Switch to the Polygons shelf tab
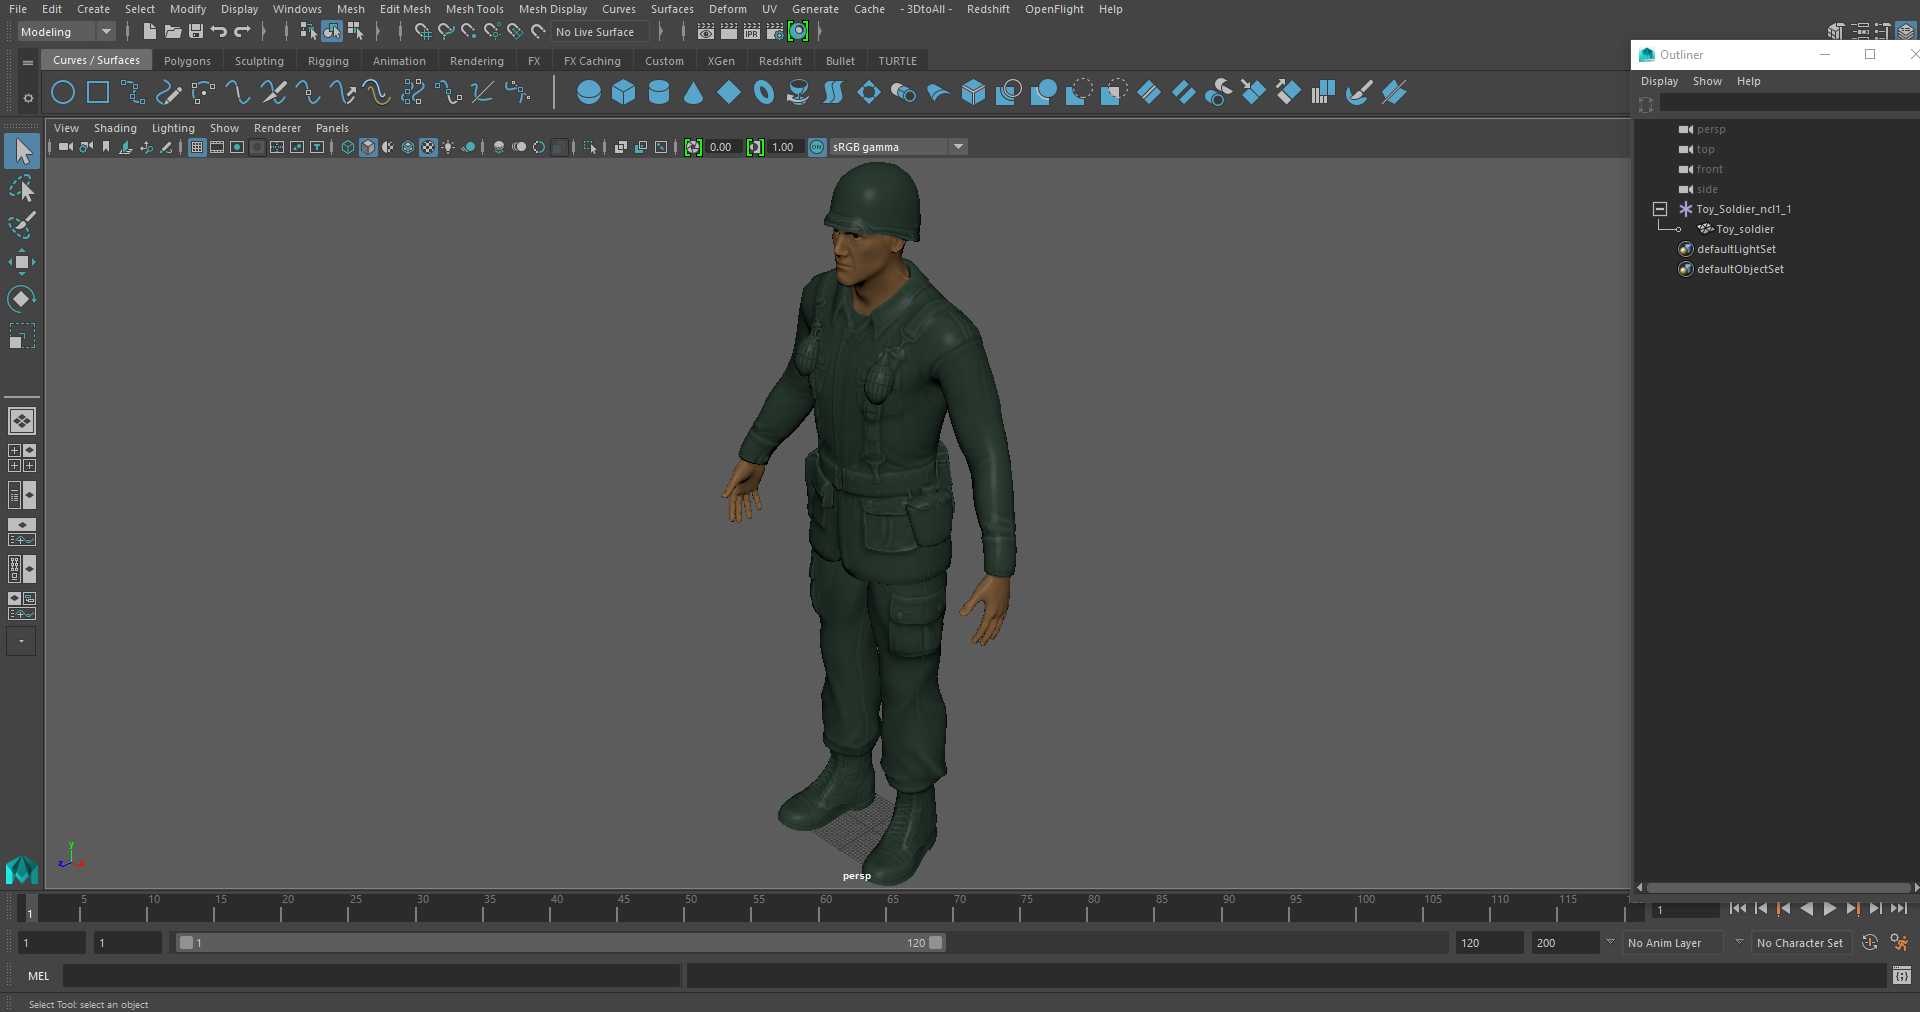1920x1012 pixels. [187, 61]
